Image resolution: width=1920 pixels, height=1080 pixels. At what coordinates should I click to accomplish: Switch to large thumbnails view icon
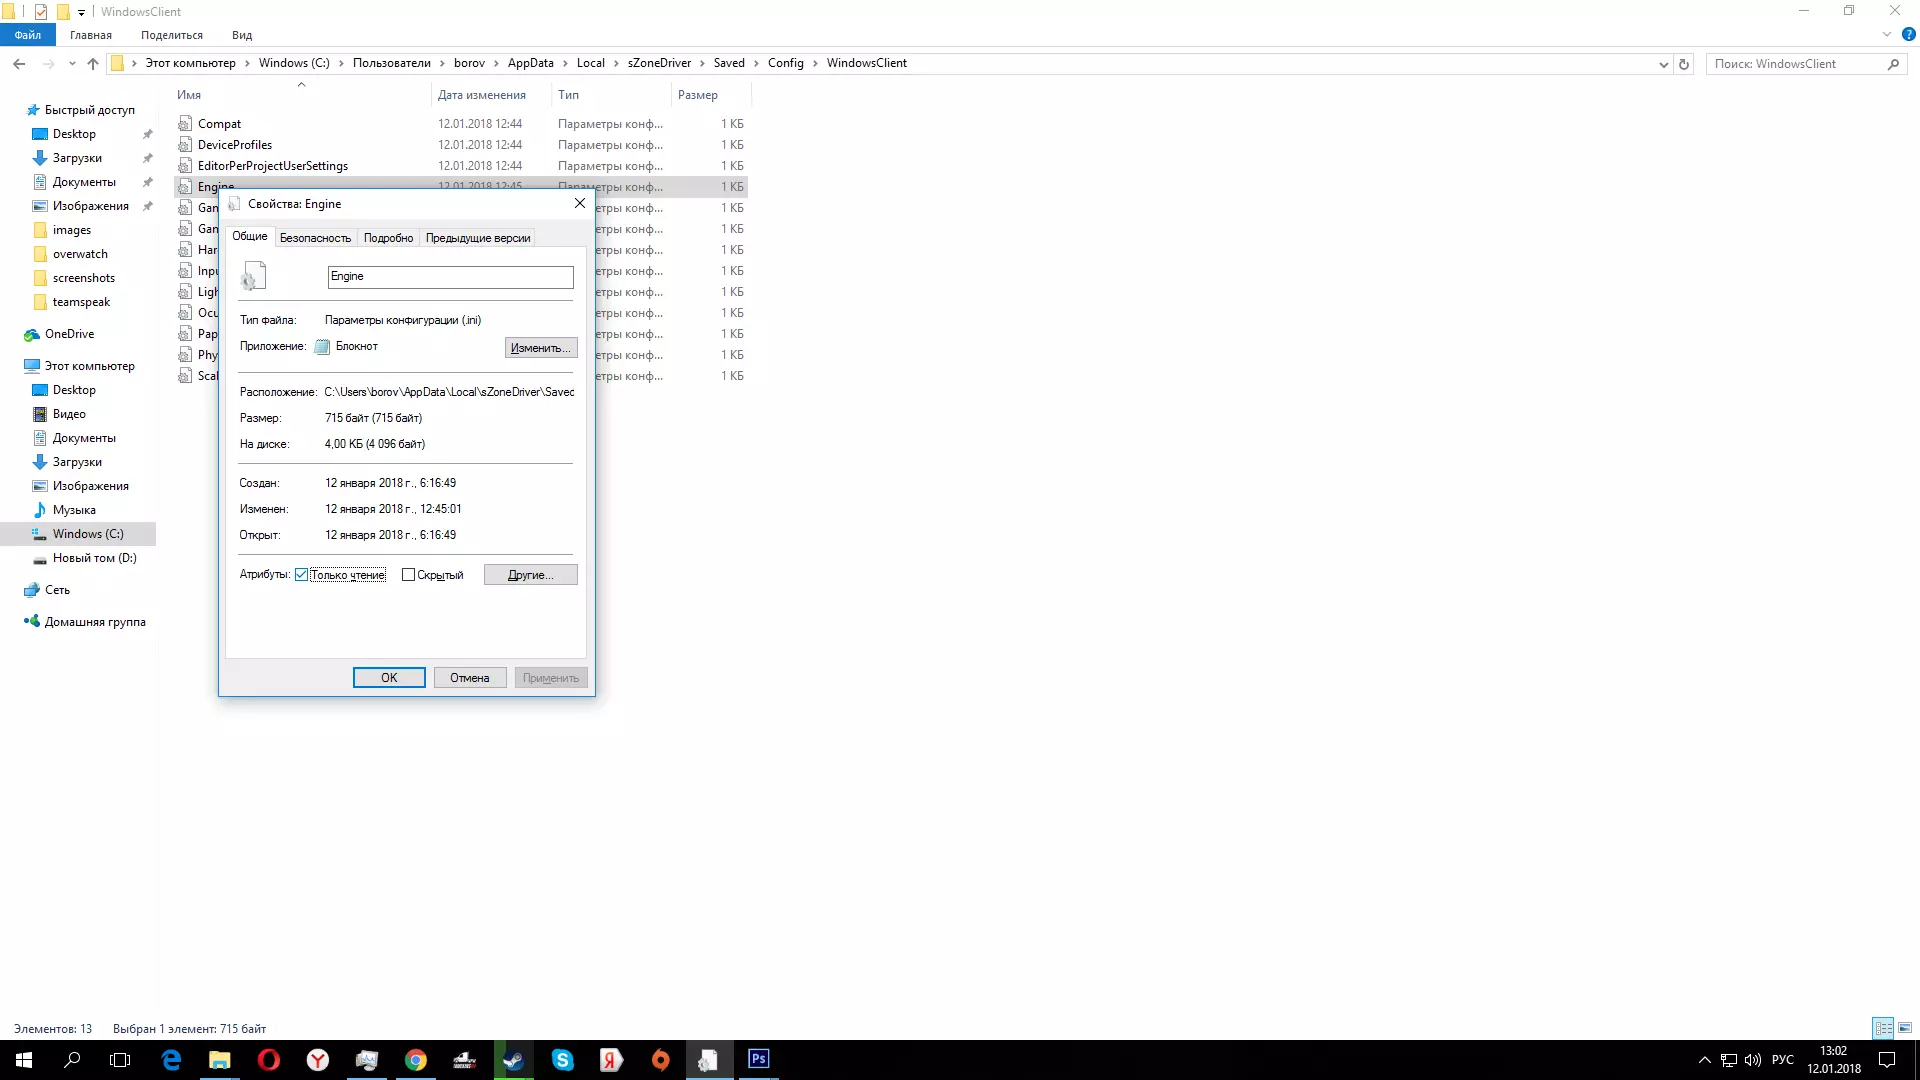[1905, 1028]
